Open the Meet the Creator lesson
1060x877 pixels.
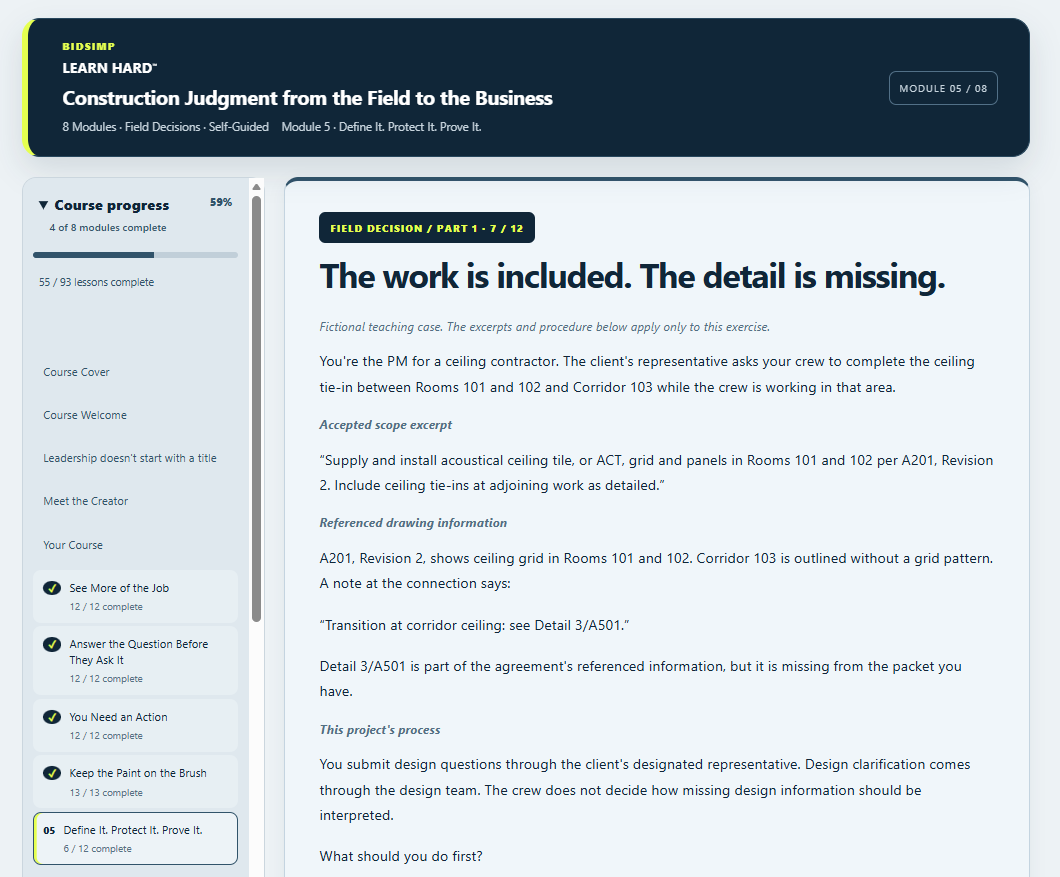86,501
